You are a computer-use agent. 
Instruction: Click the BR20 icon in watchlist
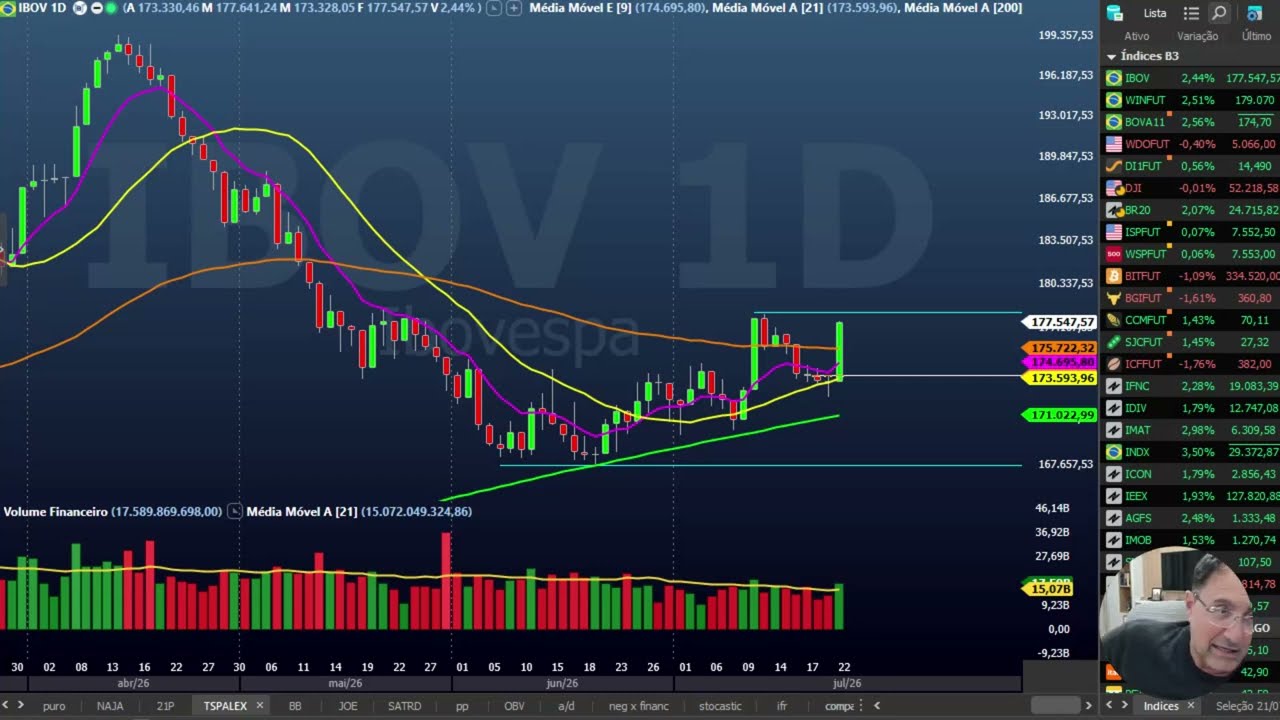click(x=1114, y=210)
